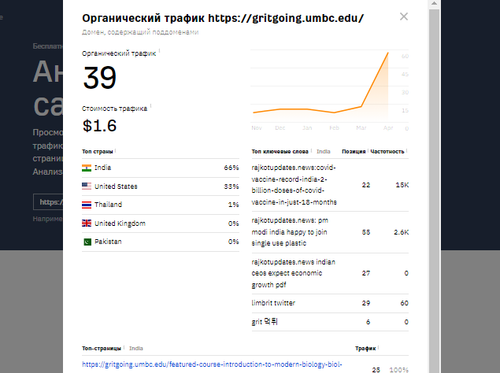Click the Apr peak point on traffic chart
500x373 pixels.
point(388,53)
